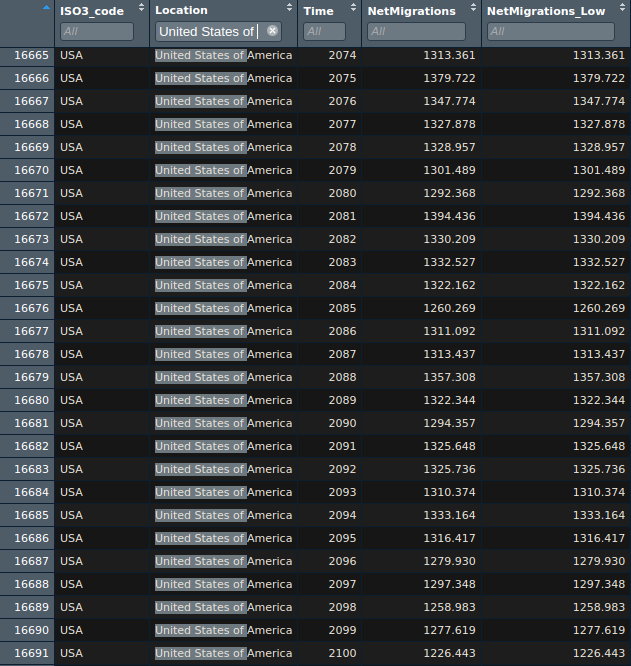The width and height of the screenshot is (631, 666).
Task: Focus the NetMigrations_Low filter field
Action: click(552, 32)
